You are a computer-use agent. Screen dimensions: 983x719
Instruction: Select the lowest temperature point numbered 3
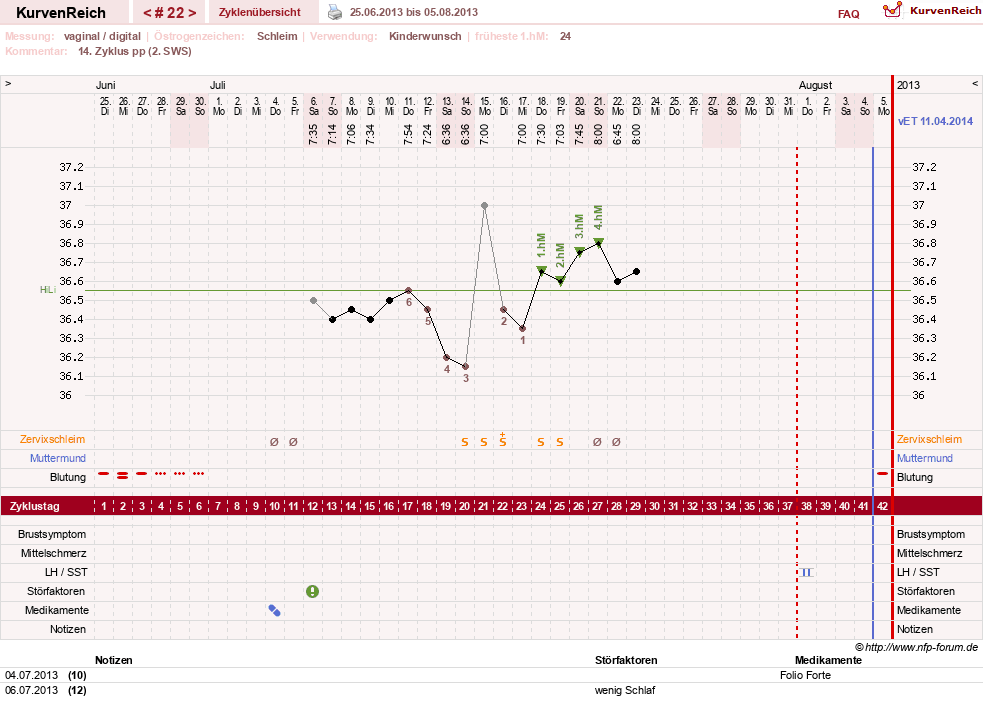click(465, 366)
